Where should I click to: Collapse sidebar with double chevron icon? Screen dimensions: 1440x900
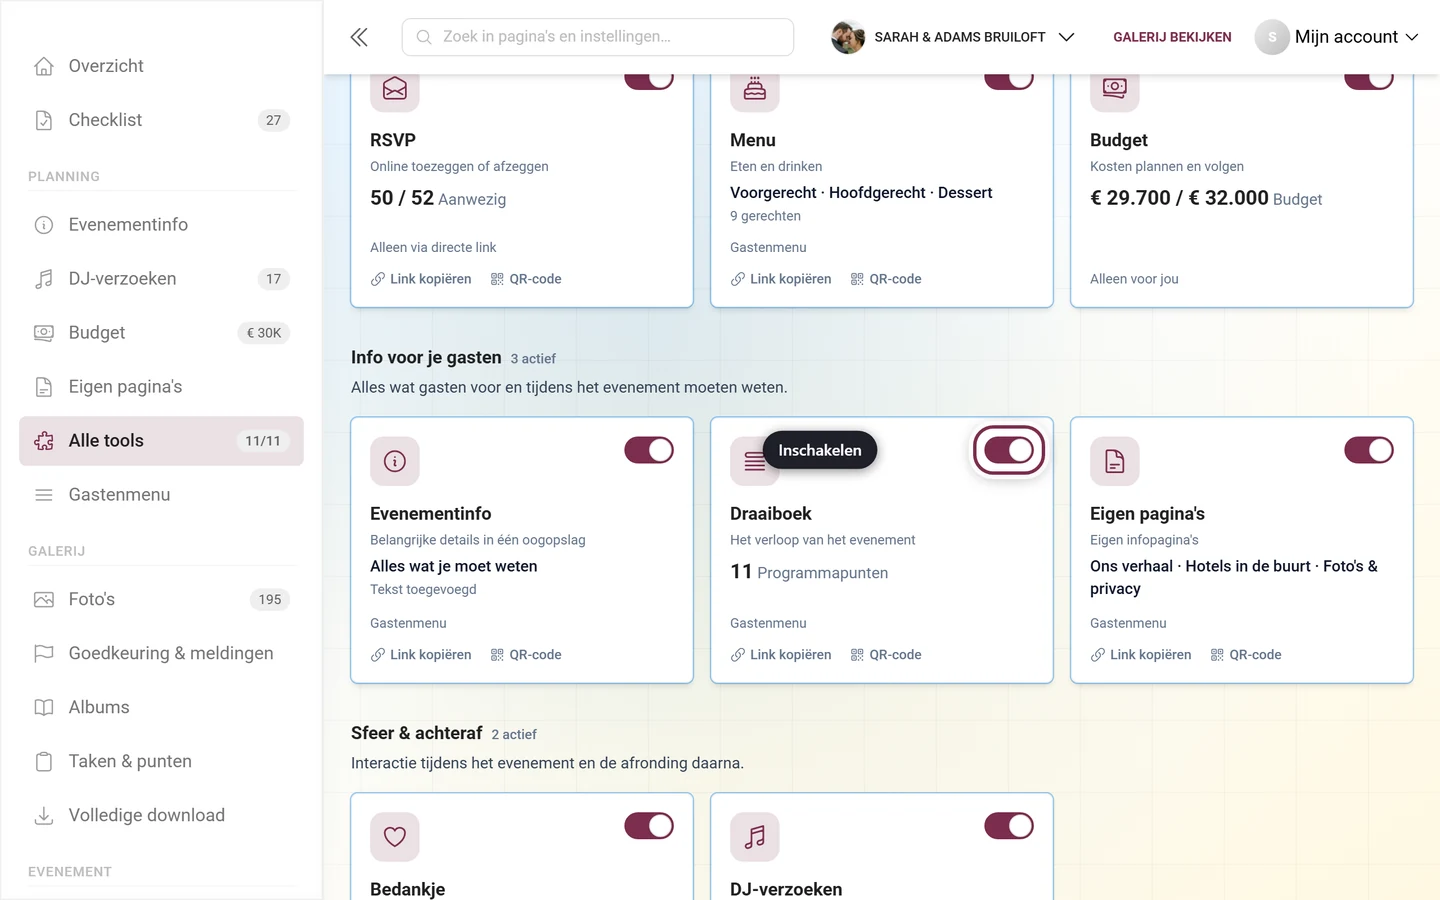point(359,37)
